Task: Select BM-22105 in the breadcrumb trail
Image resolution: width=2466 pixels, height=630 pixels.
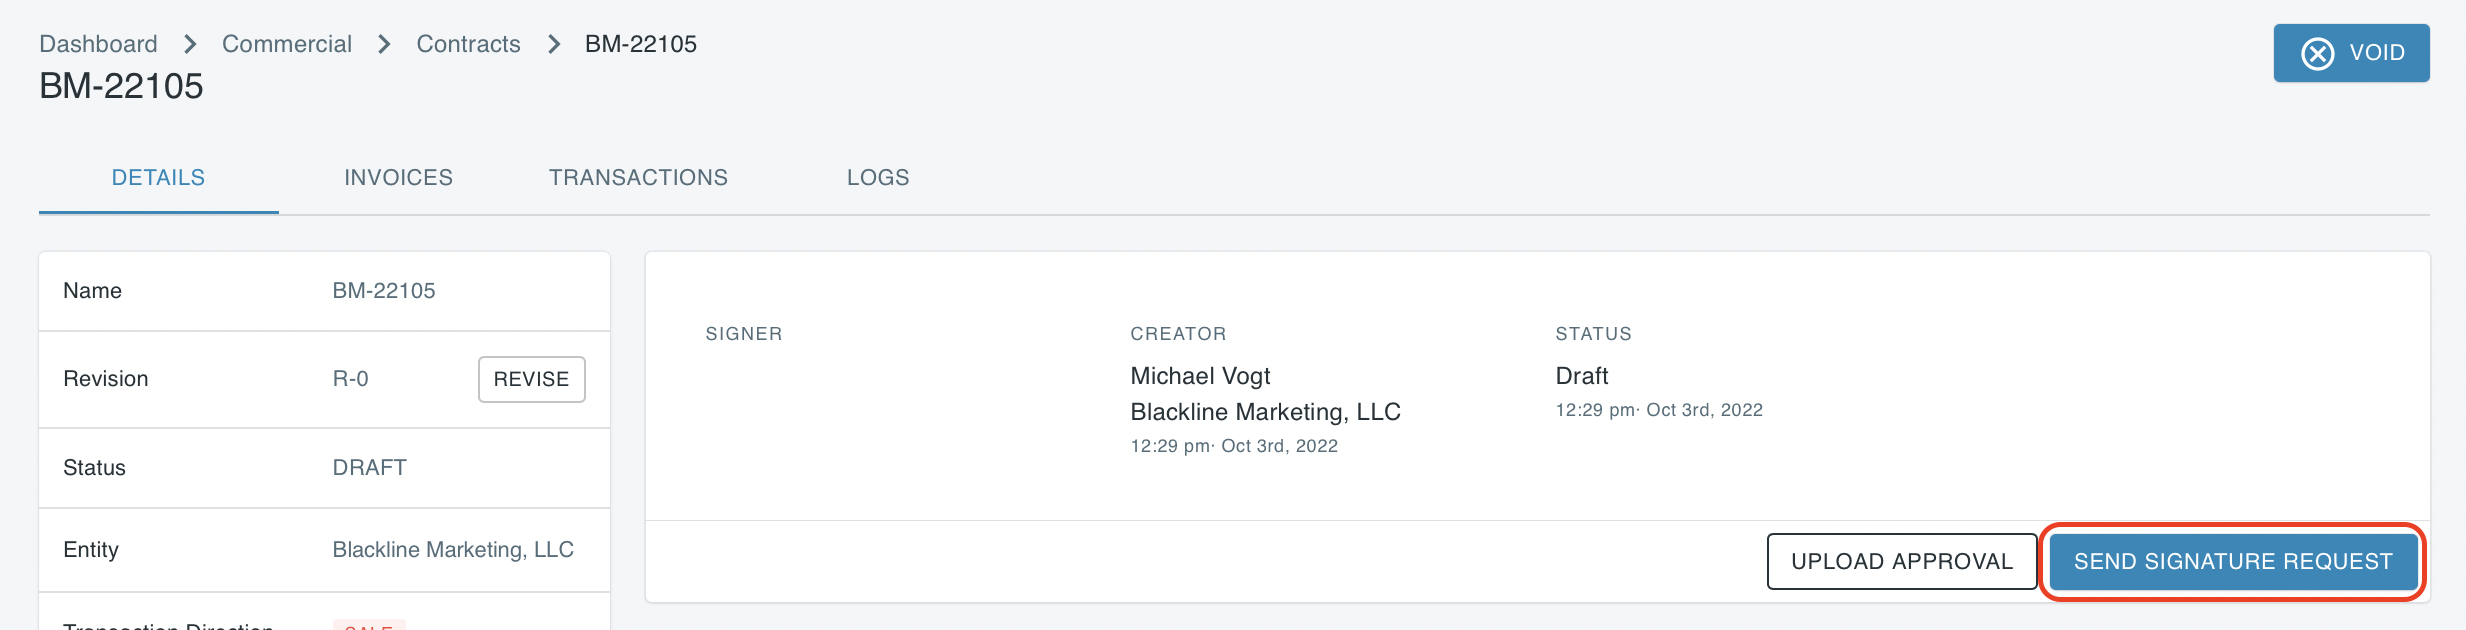Action: click(x=640, y=44)
